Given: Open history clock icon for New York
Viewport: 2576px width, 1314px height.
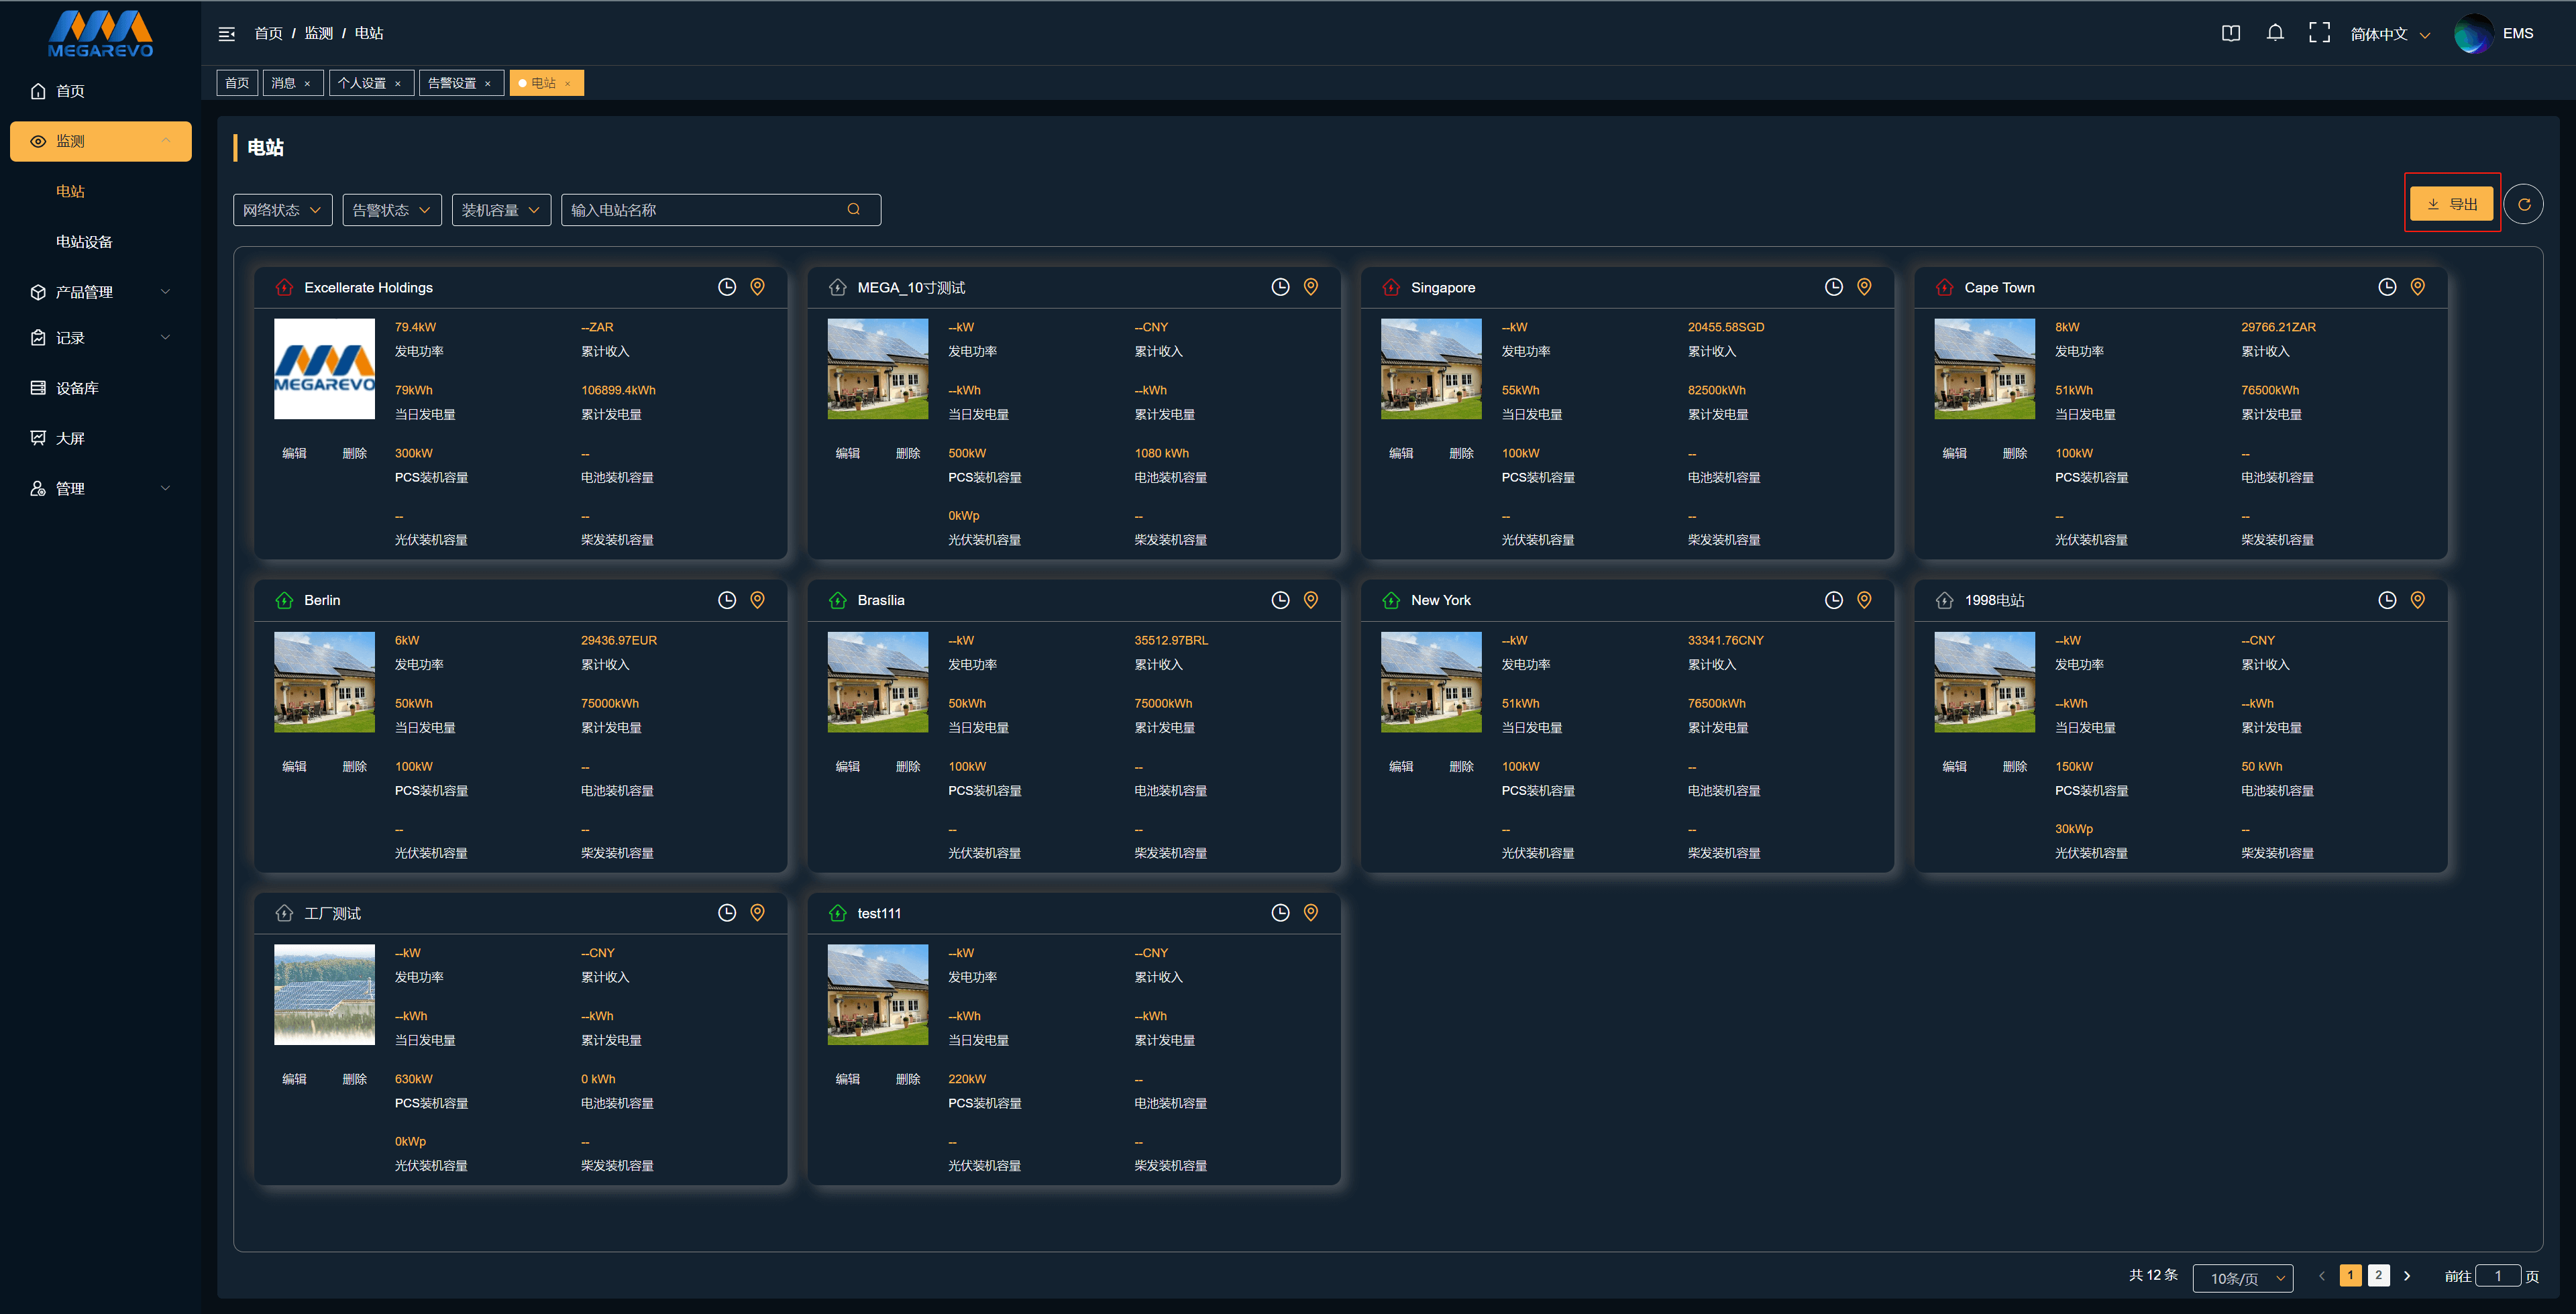Looking at the screenshot, I should [1834, 600].
